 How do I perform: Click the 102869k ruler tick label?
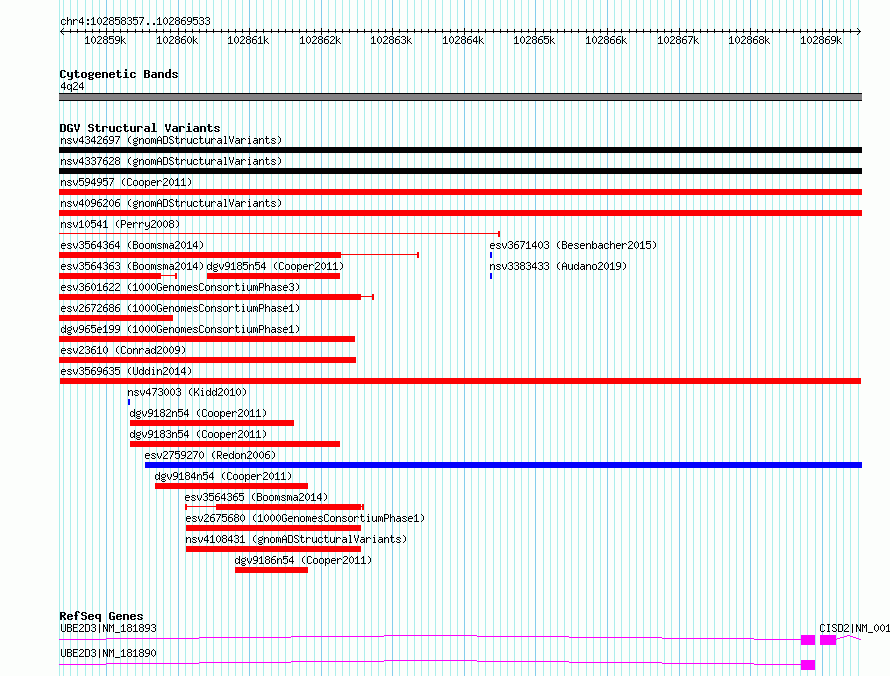(x=821, y=40)
